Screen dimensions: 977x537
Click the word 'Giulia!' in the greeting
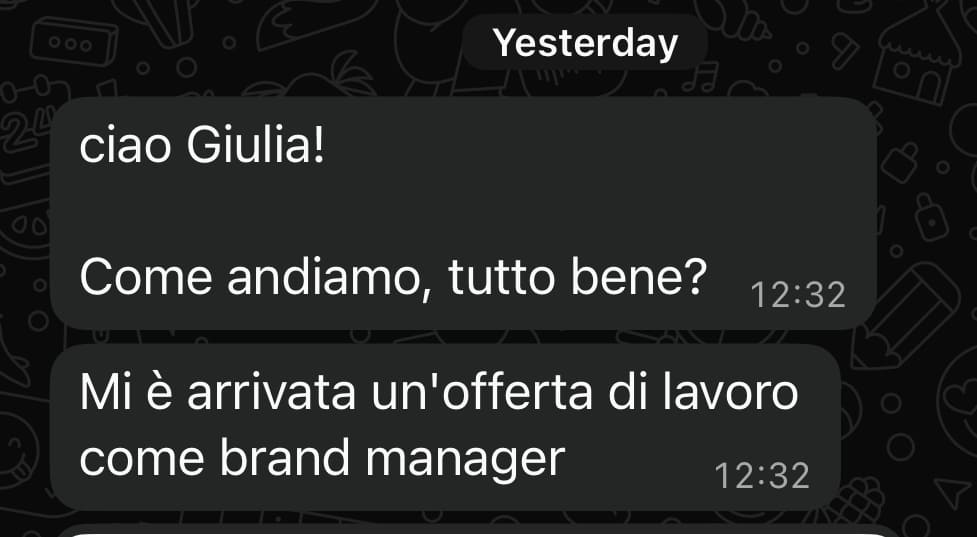(x=256, y=148)
